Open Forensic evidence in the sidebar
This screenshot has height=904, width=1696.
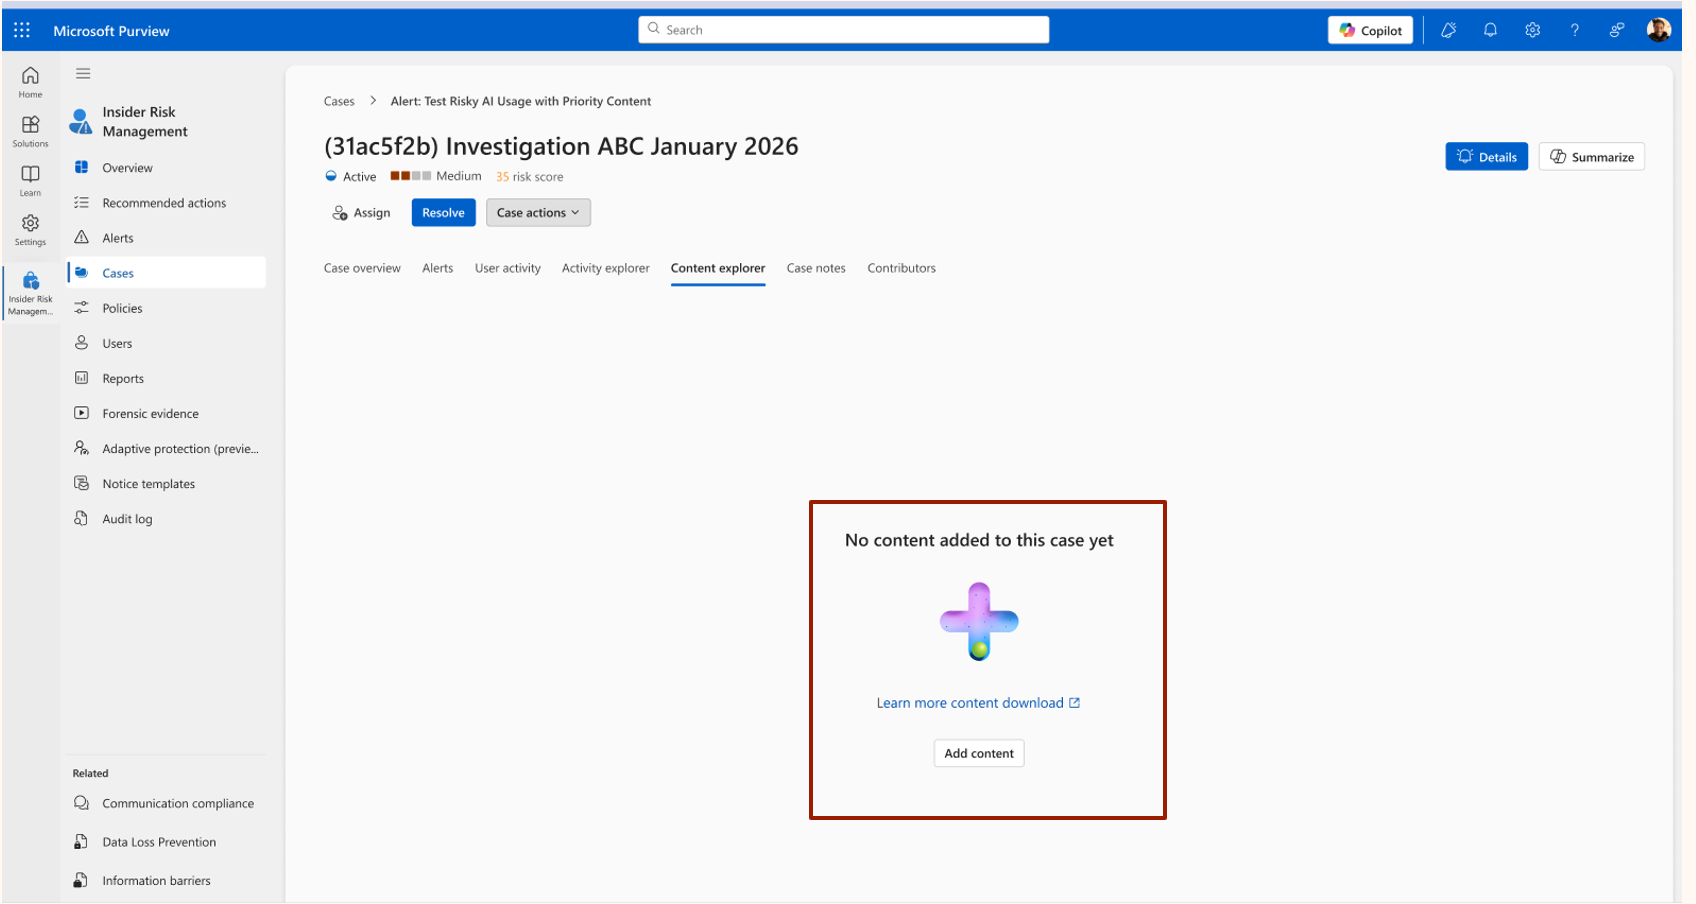pos(150,414)
